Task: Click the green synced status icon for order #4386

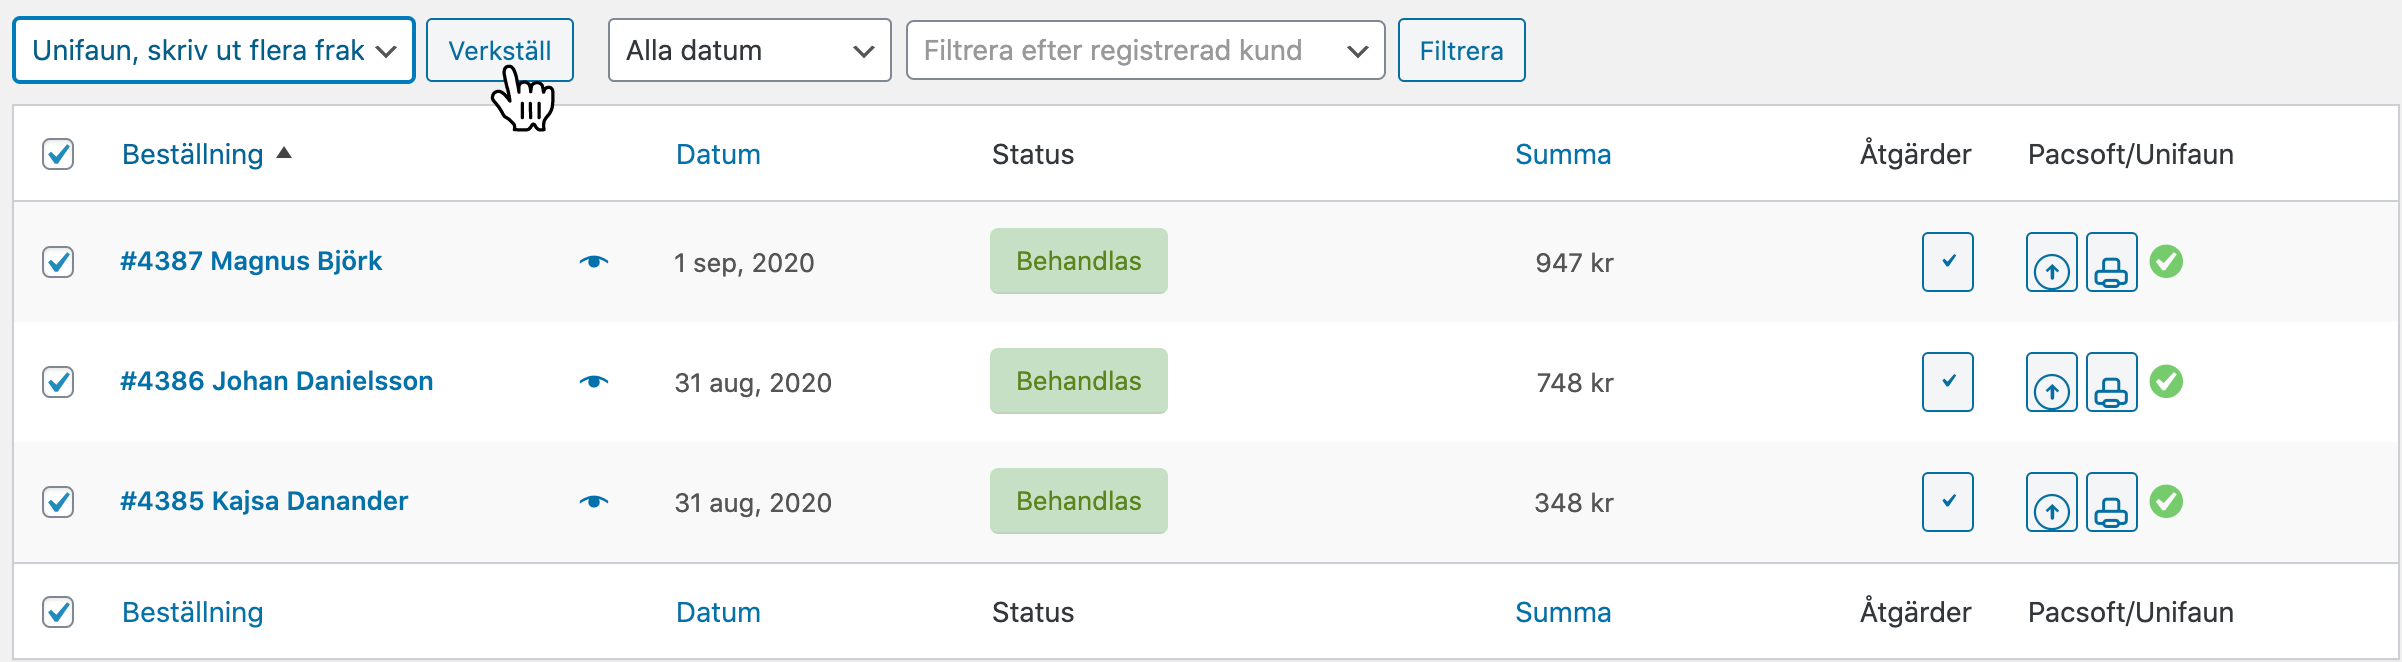Action: point(2166,382)
